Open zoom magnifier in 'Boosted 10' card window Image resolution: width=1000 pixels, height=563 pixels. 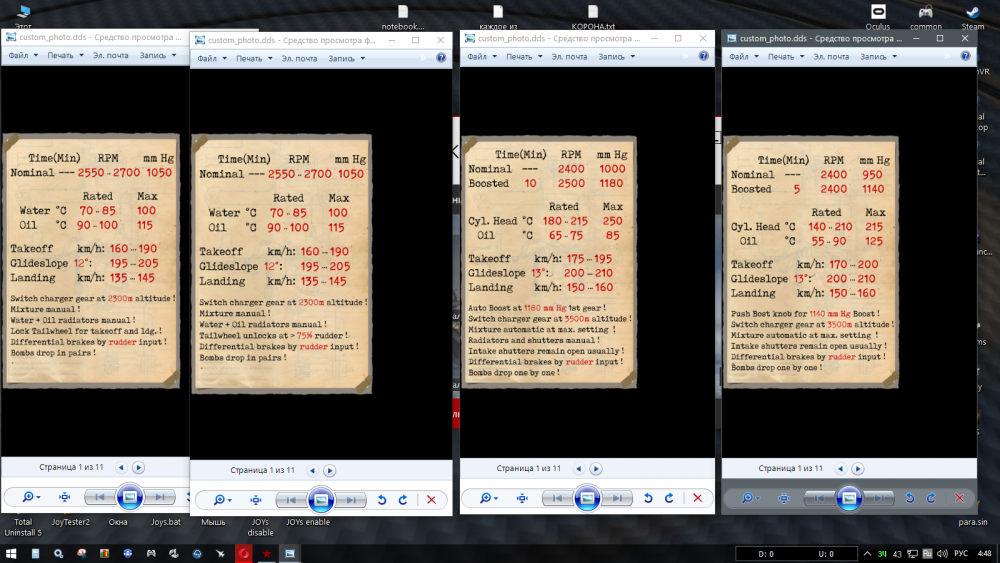tap(489, 498)
